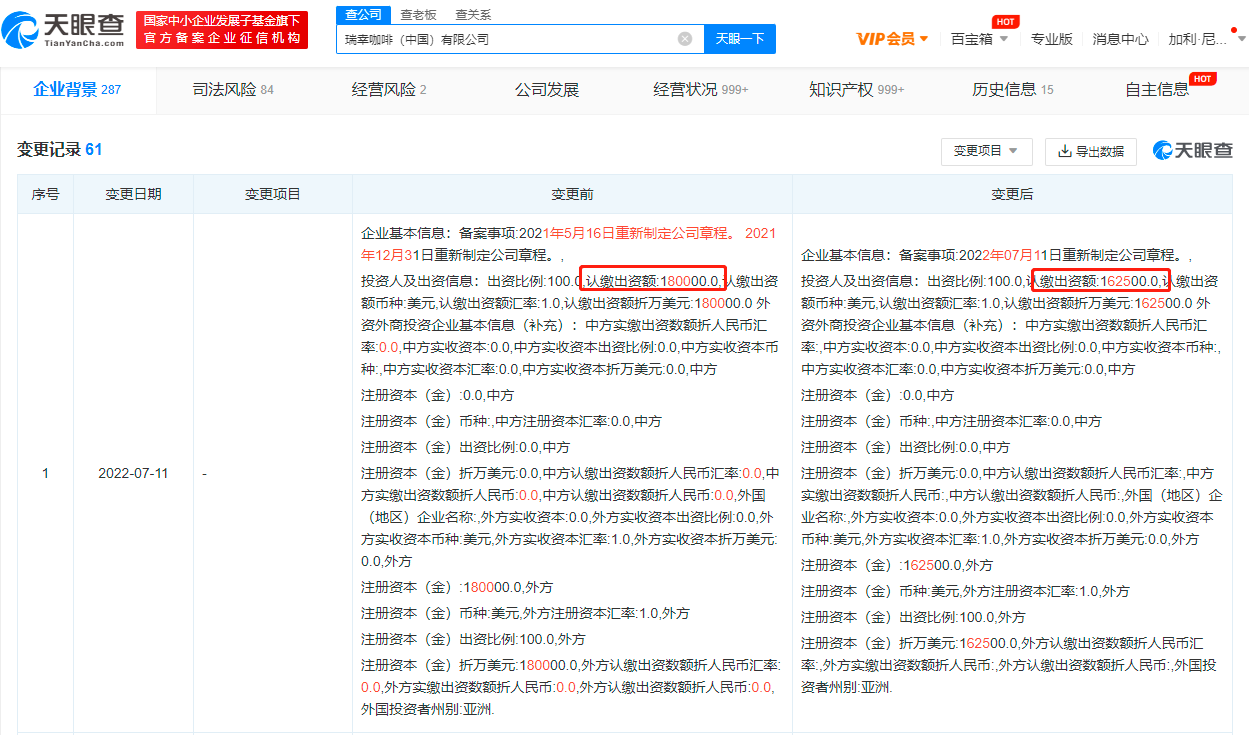Click the download icon on 导出数据
The width and height of the screenshot is (1249, 735).
(x=1065, y=151)
